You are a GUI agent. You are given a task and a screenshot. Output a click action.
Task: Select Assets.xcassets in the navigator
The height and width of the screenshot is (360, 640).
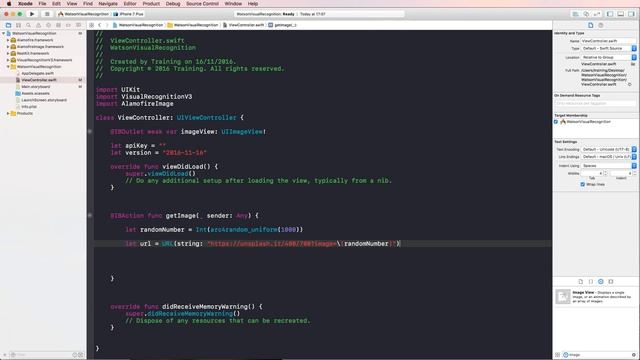pyautogui.click(x=36, y=93)
